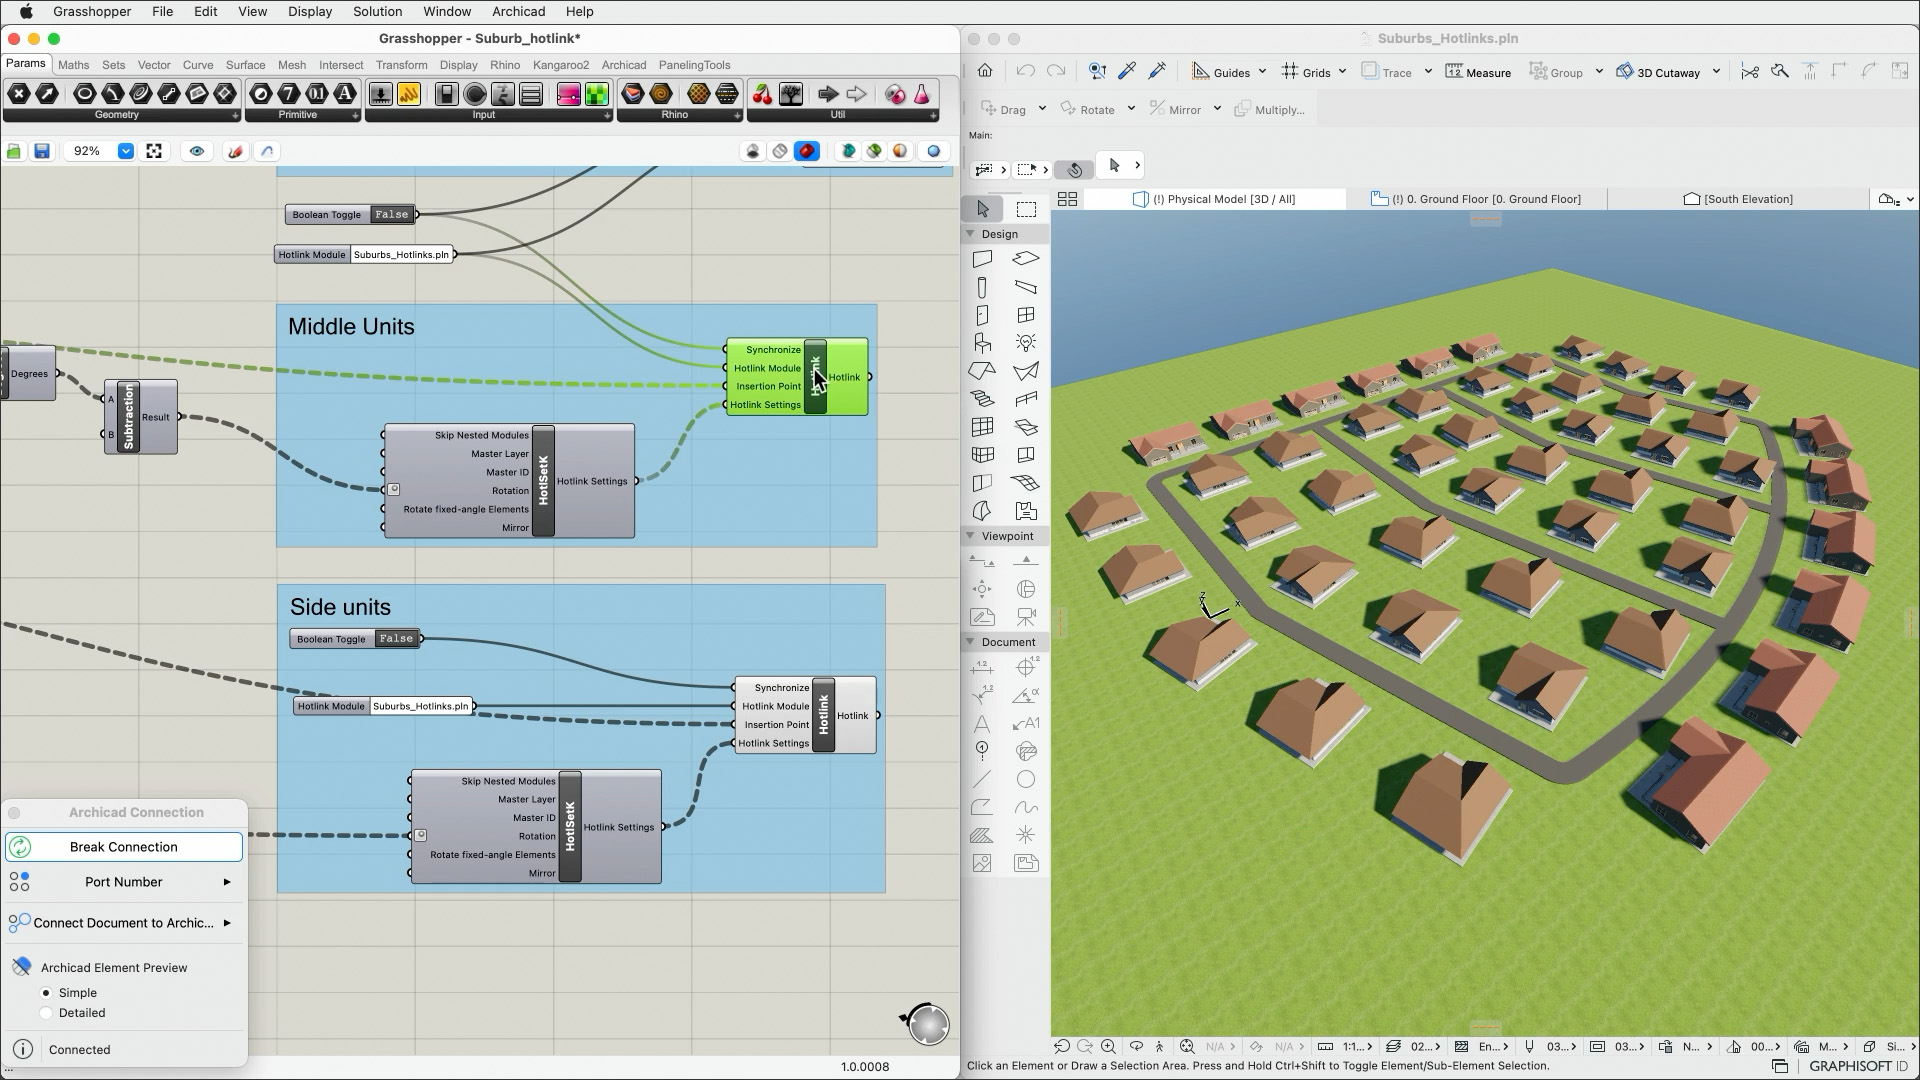The image size is (1920, 1080).
Task: Select the Wall tool in Archicad's Design toolbox
Action: click(x=982, y=259)
